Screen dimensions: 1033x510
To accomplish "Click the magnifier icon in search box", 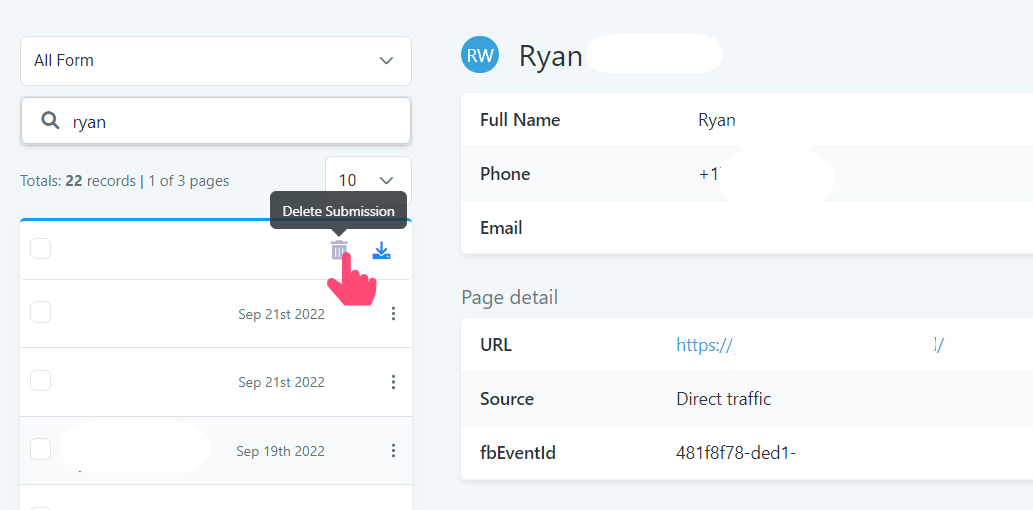I will (50, 121).
